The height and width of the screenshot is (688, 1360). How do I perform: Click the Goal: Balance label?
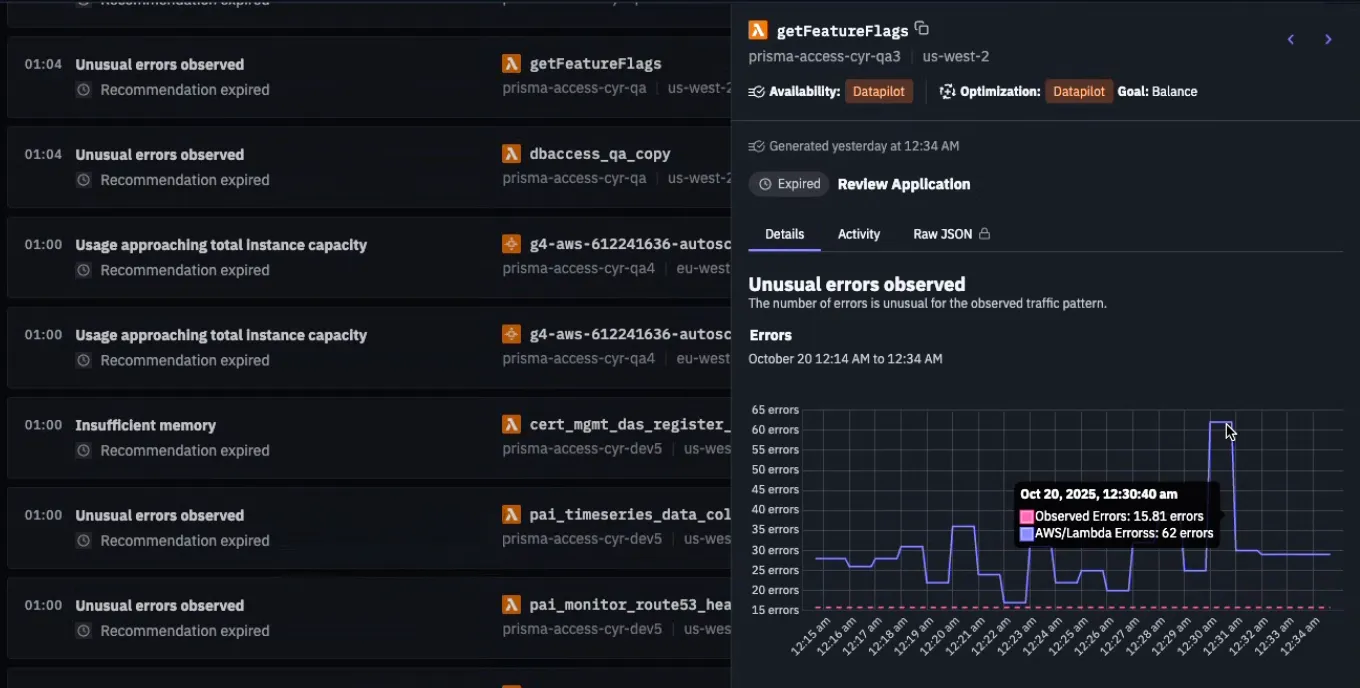coord(1157,91)
